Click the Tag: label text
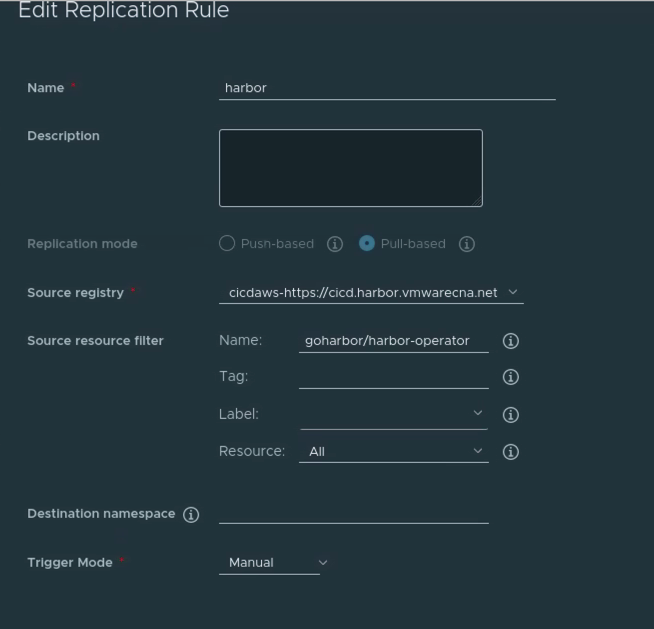Viewport: 654px width, 629px height. 234,377
